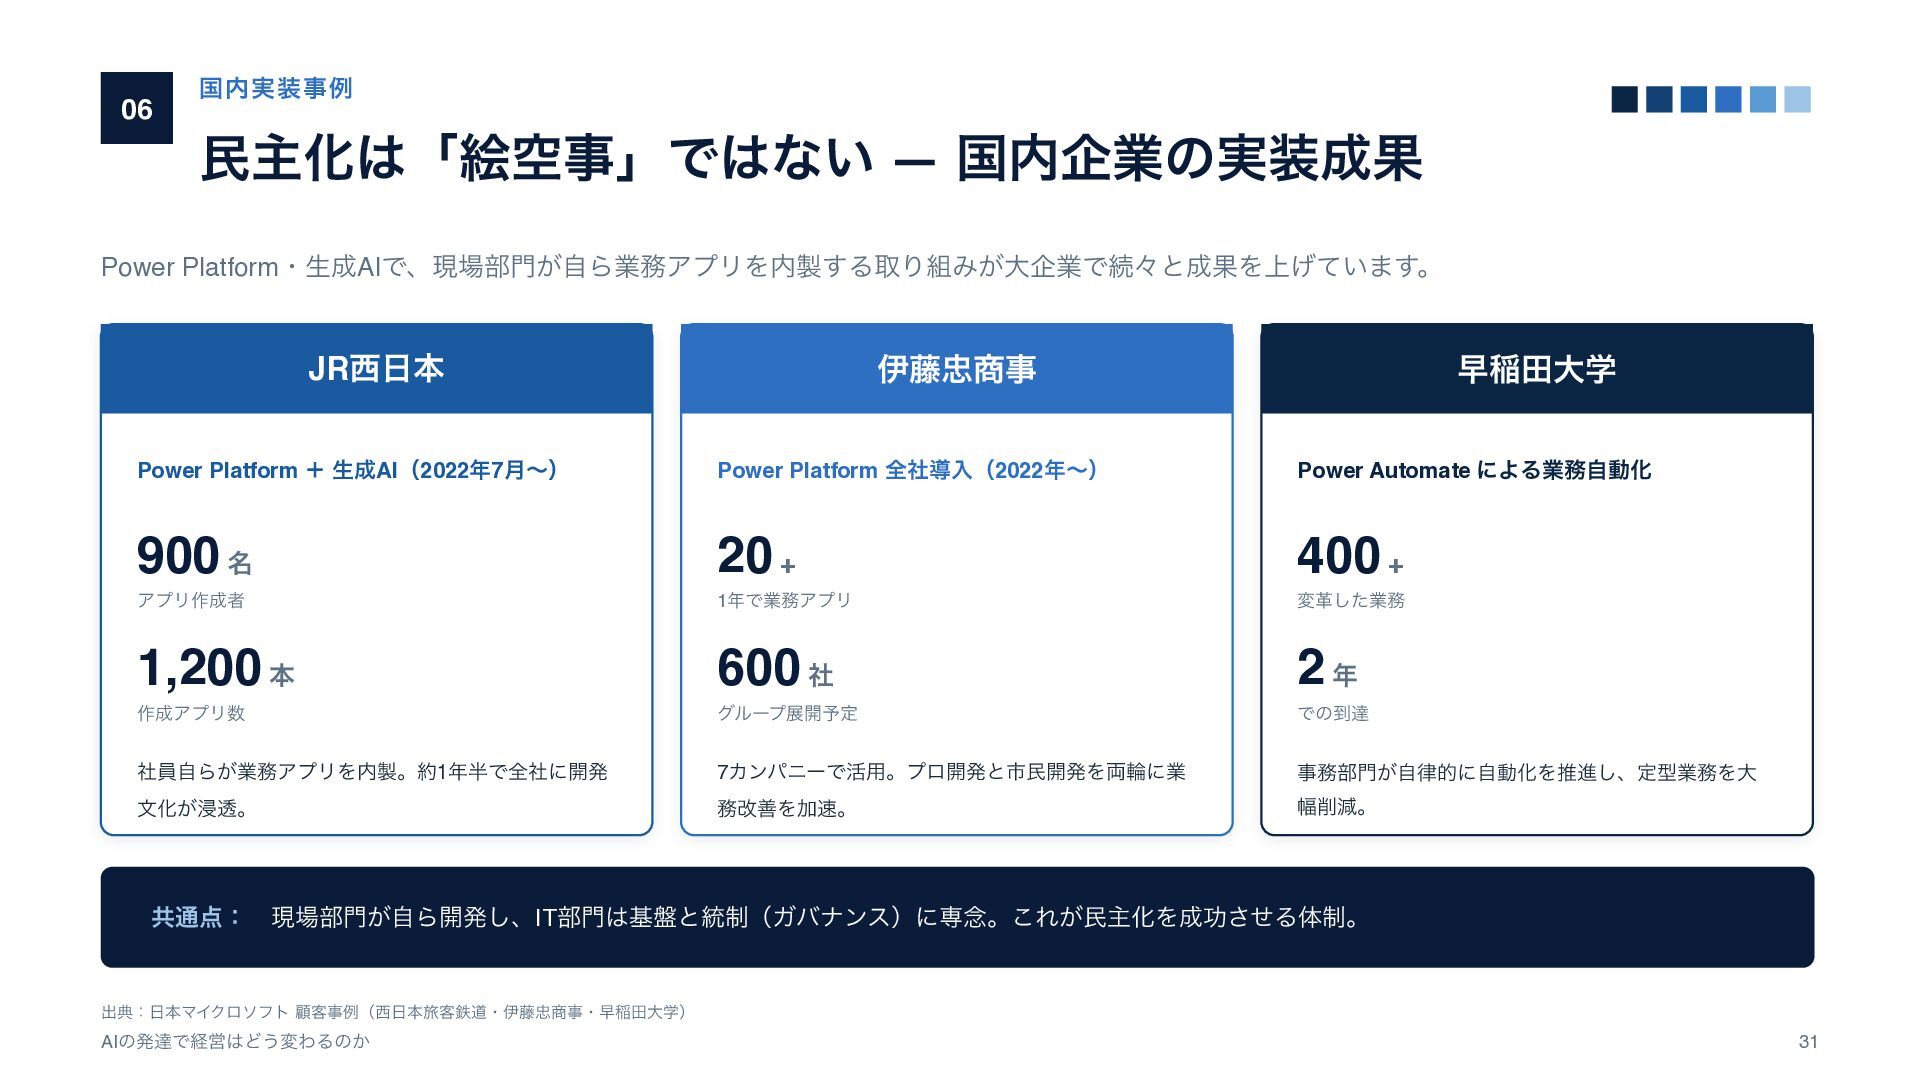This screenshot has width=1920, height=1080.
Task: Click the darkest navy square in the palette
Action: (1625, 100)
